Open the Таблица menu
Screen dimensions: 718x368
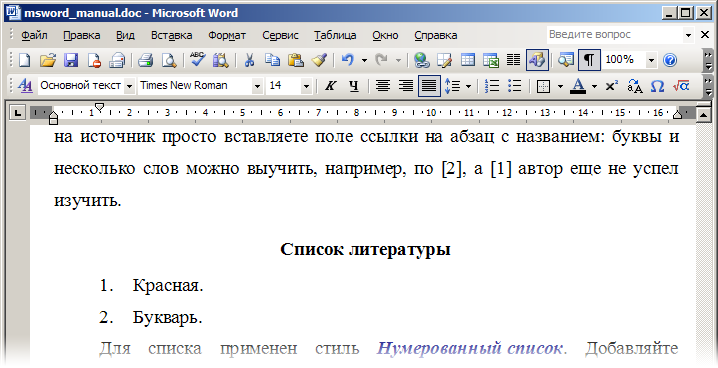pyautogui.click(x=335, y=35)
